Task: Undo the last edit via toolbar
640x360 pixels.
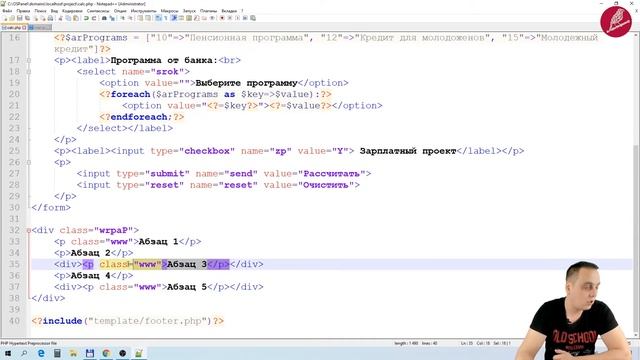Action: (86, 18)
